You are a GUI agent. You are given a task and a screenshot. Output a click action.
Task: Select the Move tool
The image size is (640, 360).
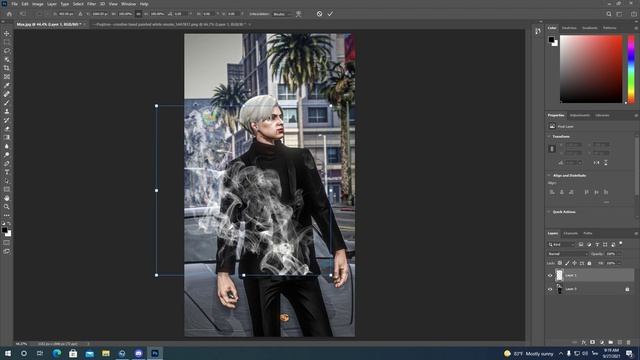7,33
